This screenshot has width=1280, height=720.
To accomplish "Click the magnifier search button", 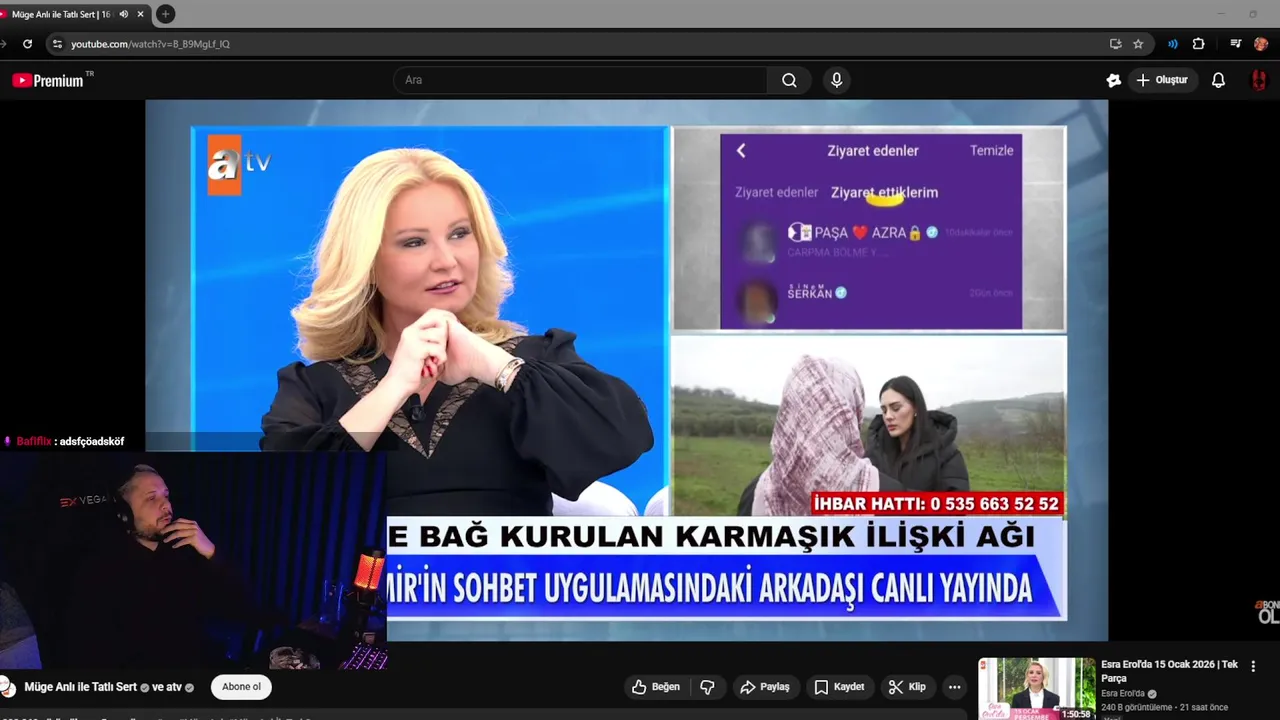I will coord(790,80).
